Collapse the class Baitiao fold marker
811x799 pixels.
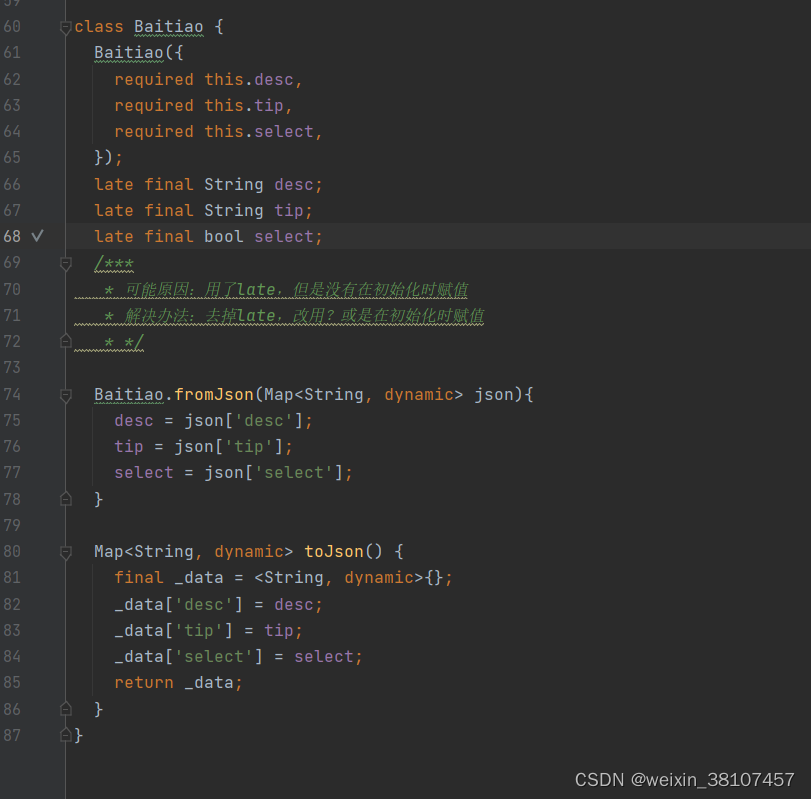pos(66,27)
